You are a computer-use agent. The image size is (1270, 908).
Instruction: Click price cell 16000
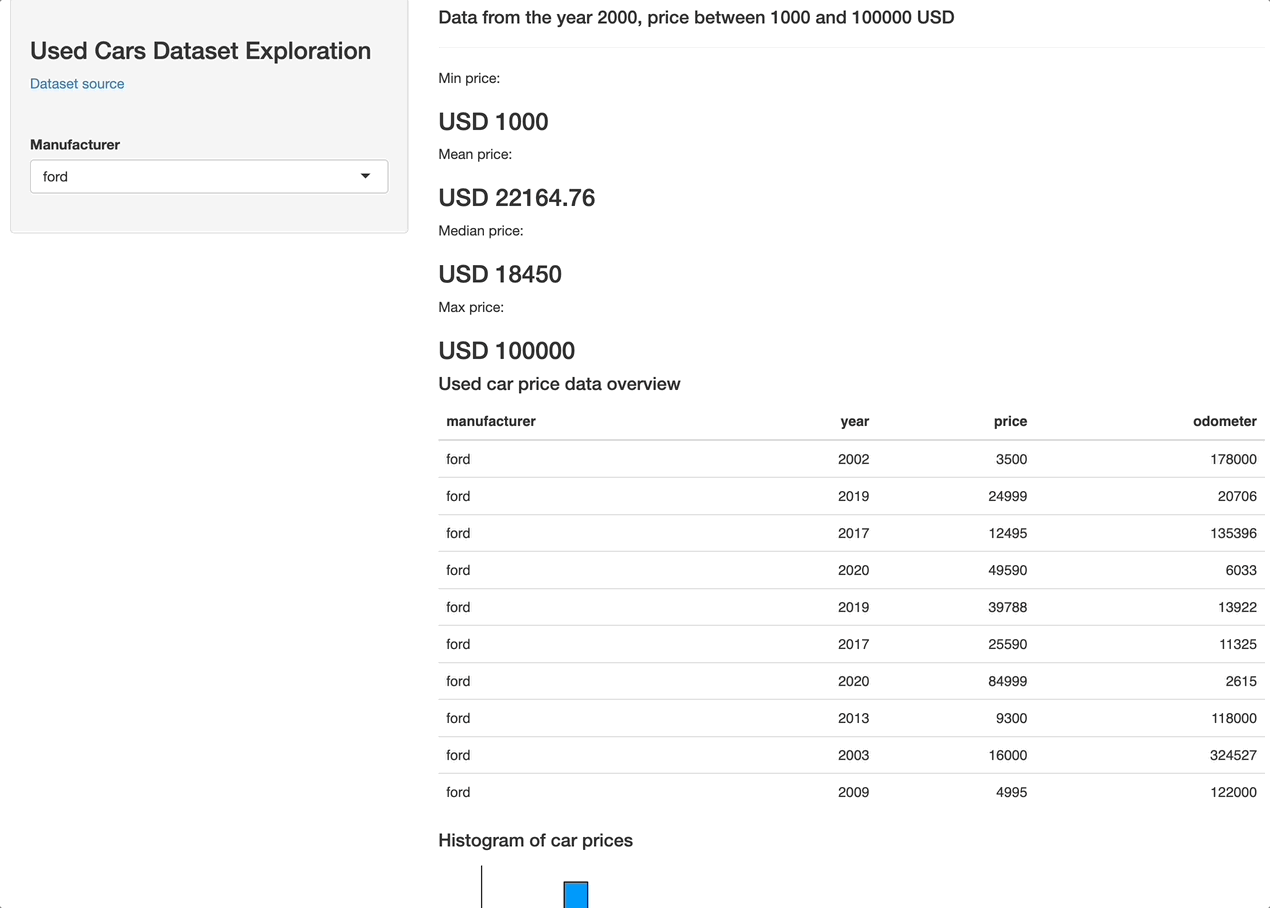click(1008, 755)
